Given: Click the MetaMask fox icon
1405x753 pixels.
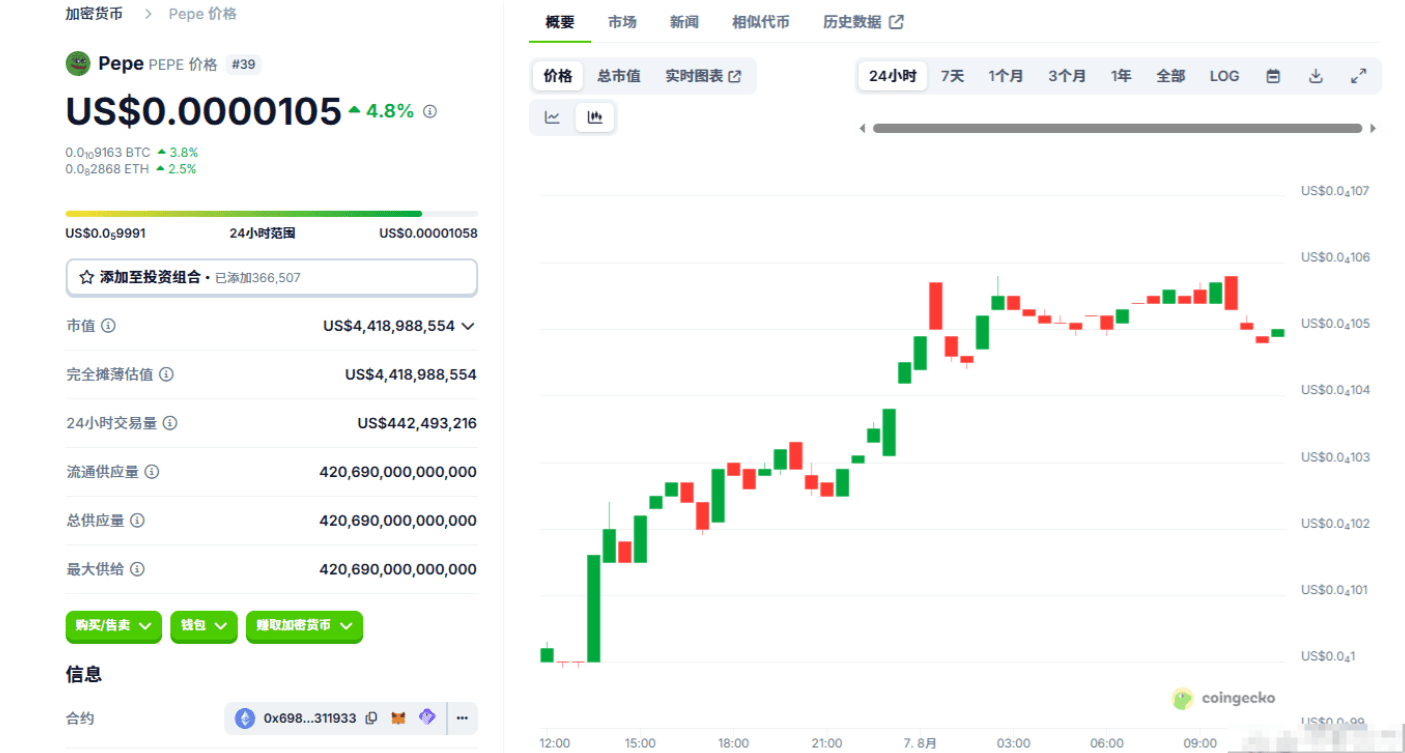Looking at the screenshot, I should point(399,718).
